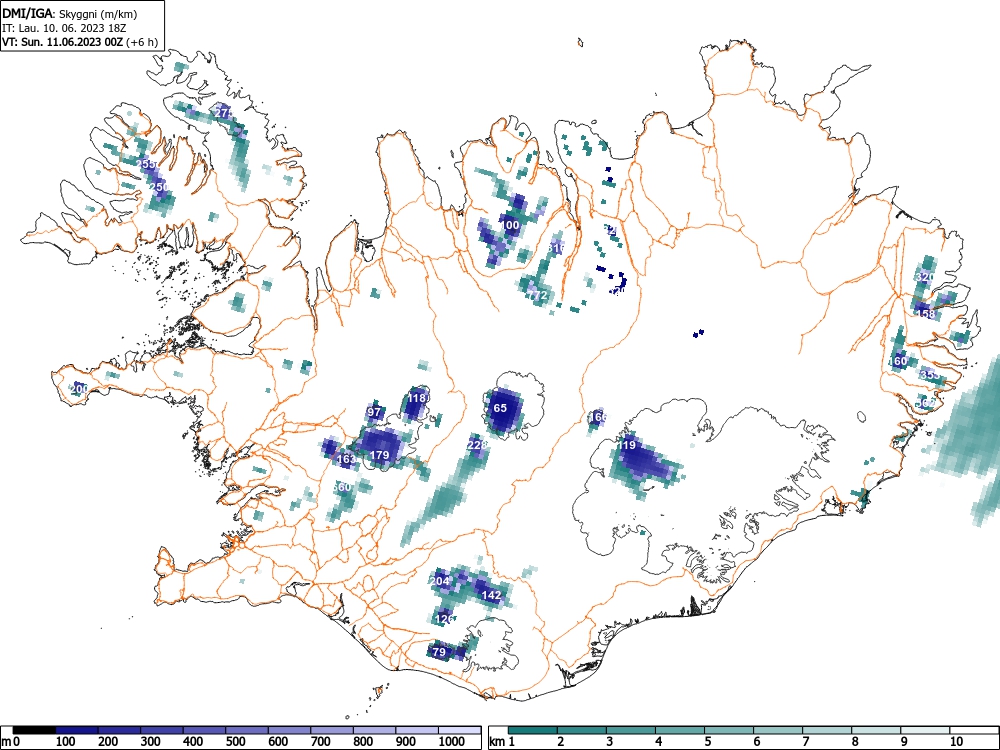Click the 'km' unit label in the legend
The height and width of the screenshot is (750, 1000).
click(499, 742)
